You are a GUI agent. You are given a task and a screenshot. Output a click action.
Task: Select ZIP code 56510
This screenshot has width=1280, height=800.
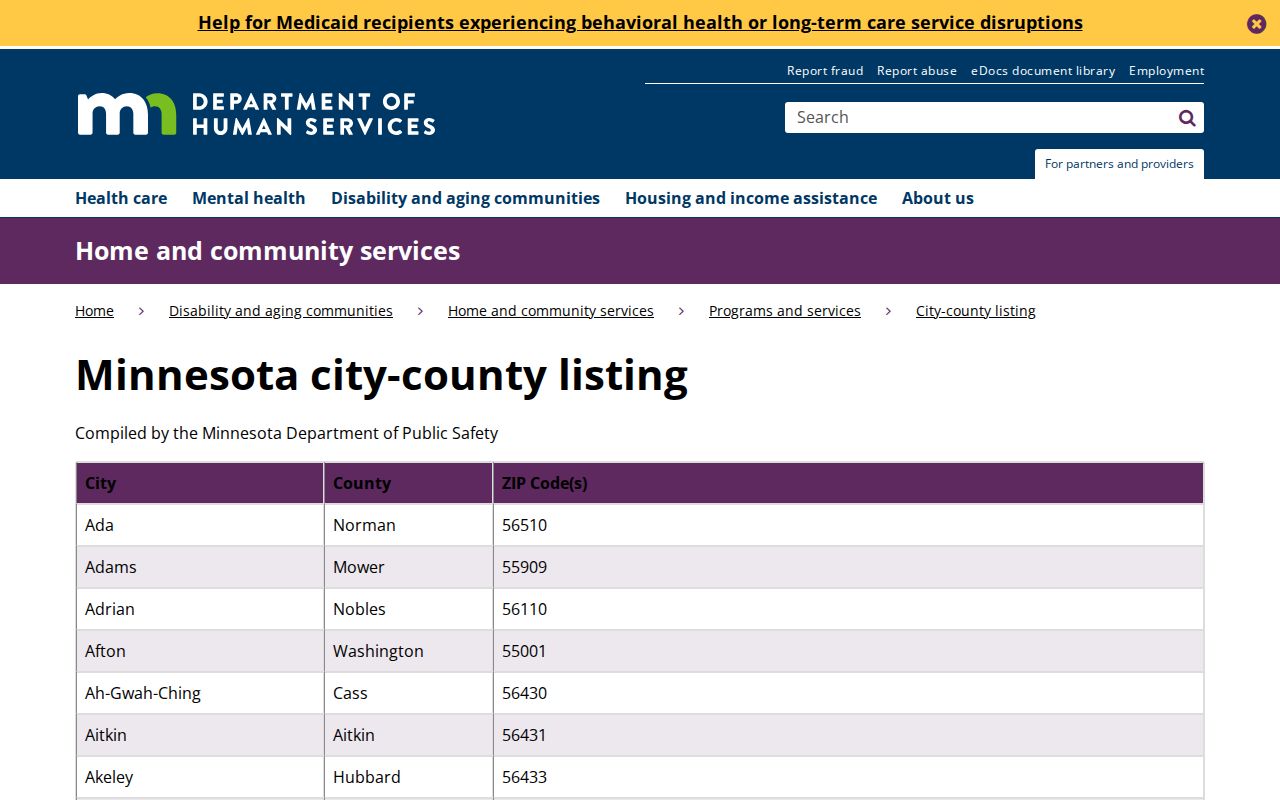point(848,525)
